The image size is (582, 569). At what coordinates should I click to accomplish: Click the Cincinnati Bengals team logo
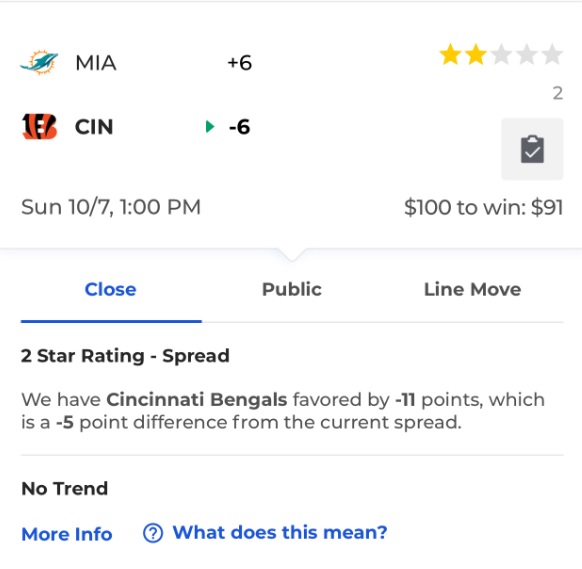coord(39,127)
